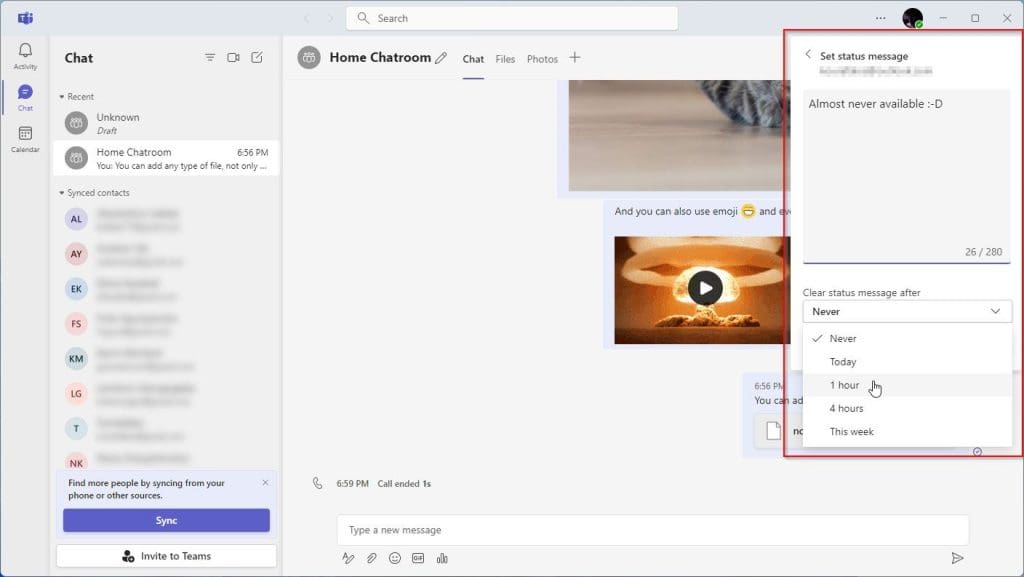Open contact with FS avatar
This screenshot has height=577, width=1024.
coord(76,324)
